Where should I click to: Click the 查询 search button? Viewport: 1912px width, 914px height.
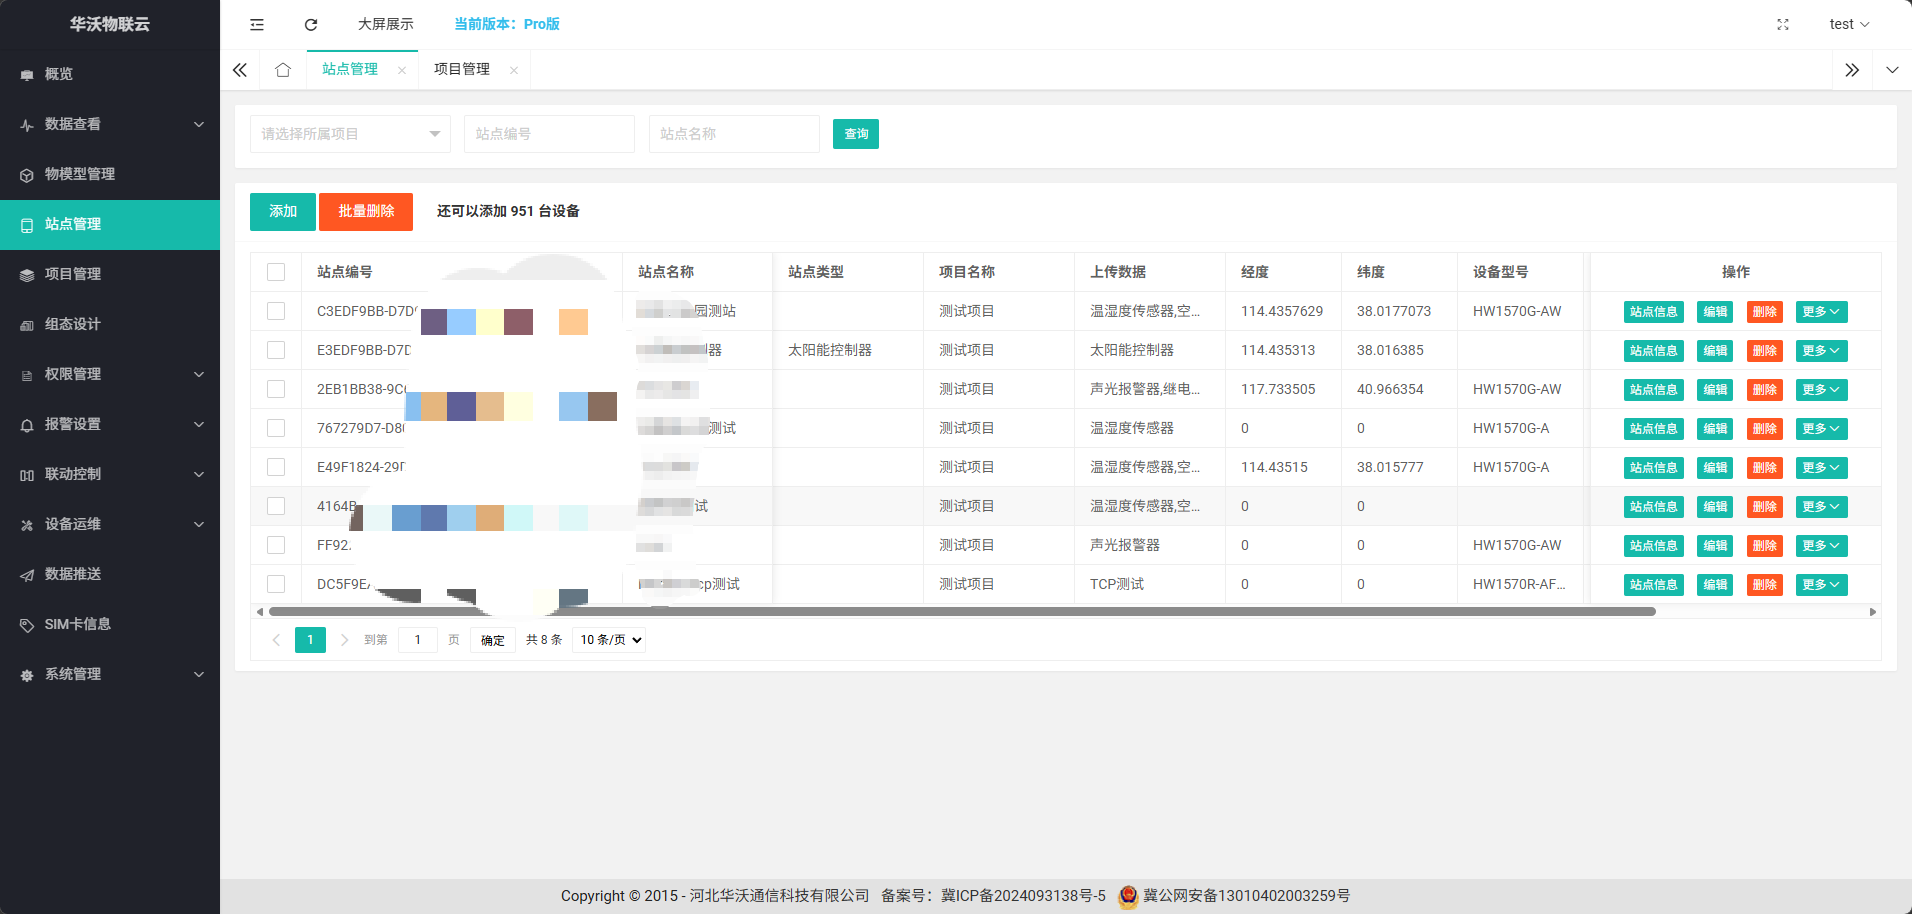tap(855, 134)
